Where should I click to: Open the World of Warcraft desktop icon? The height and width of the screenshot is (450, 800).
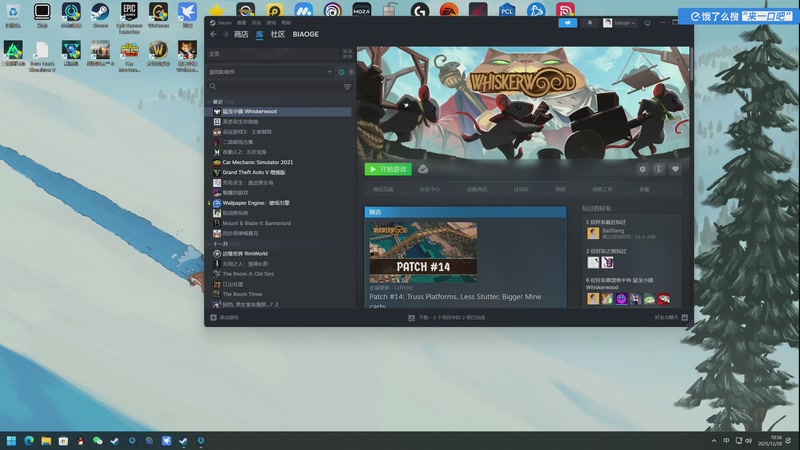point(158,53)
